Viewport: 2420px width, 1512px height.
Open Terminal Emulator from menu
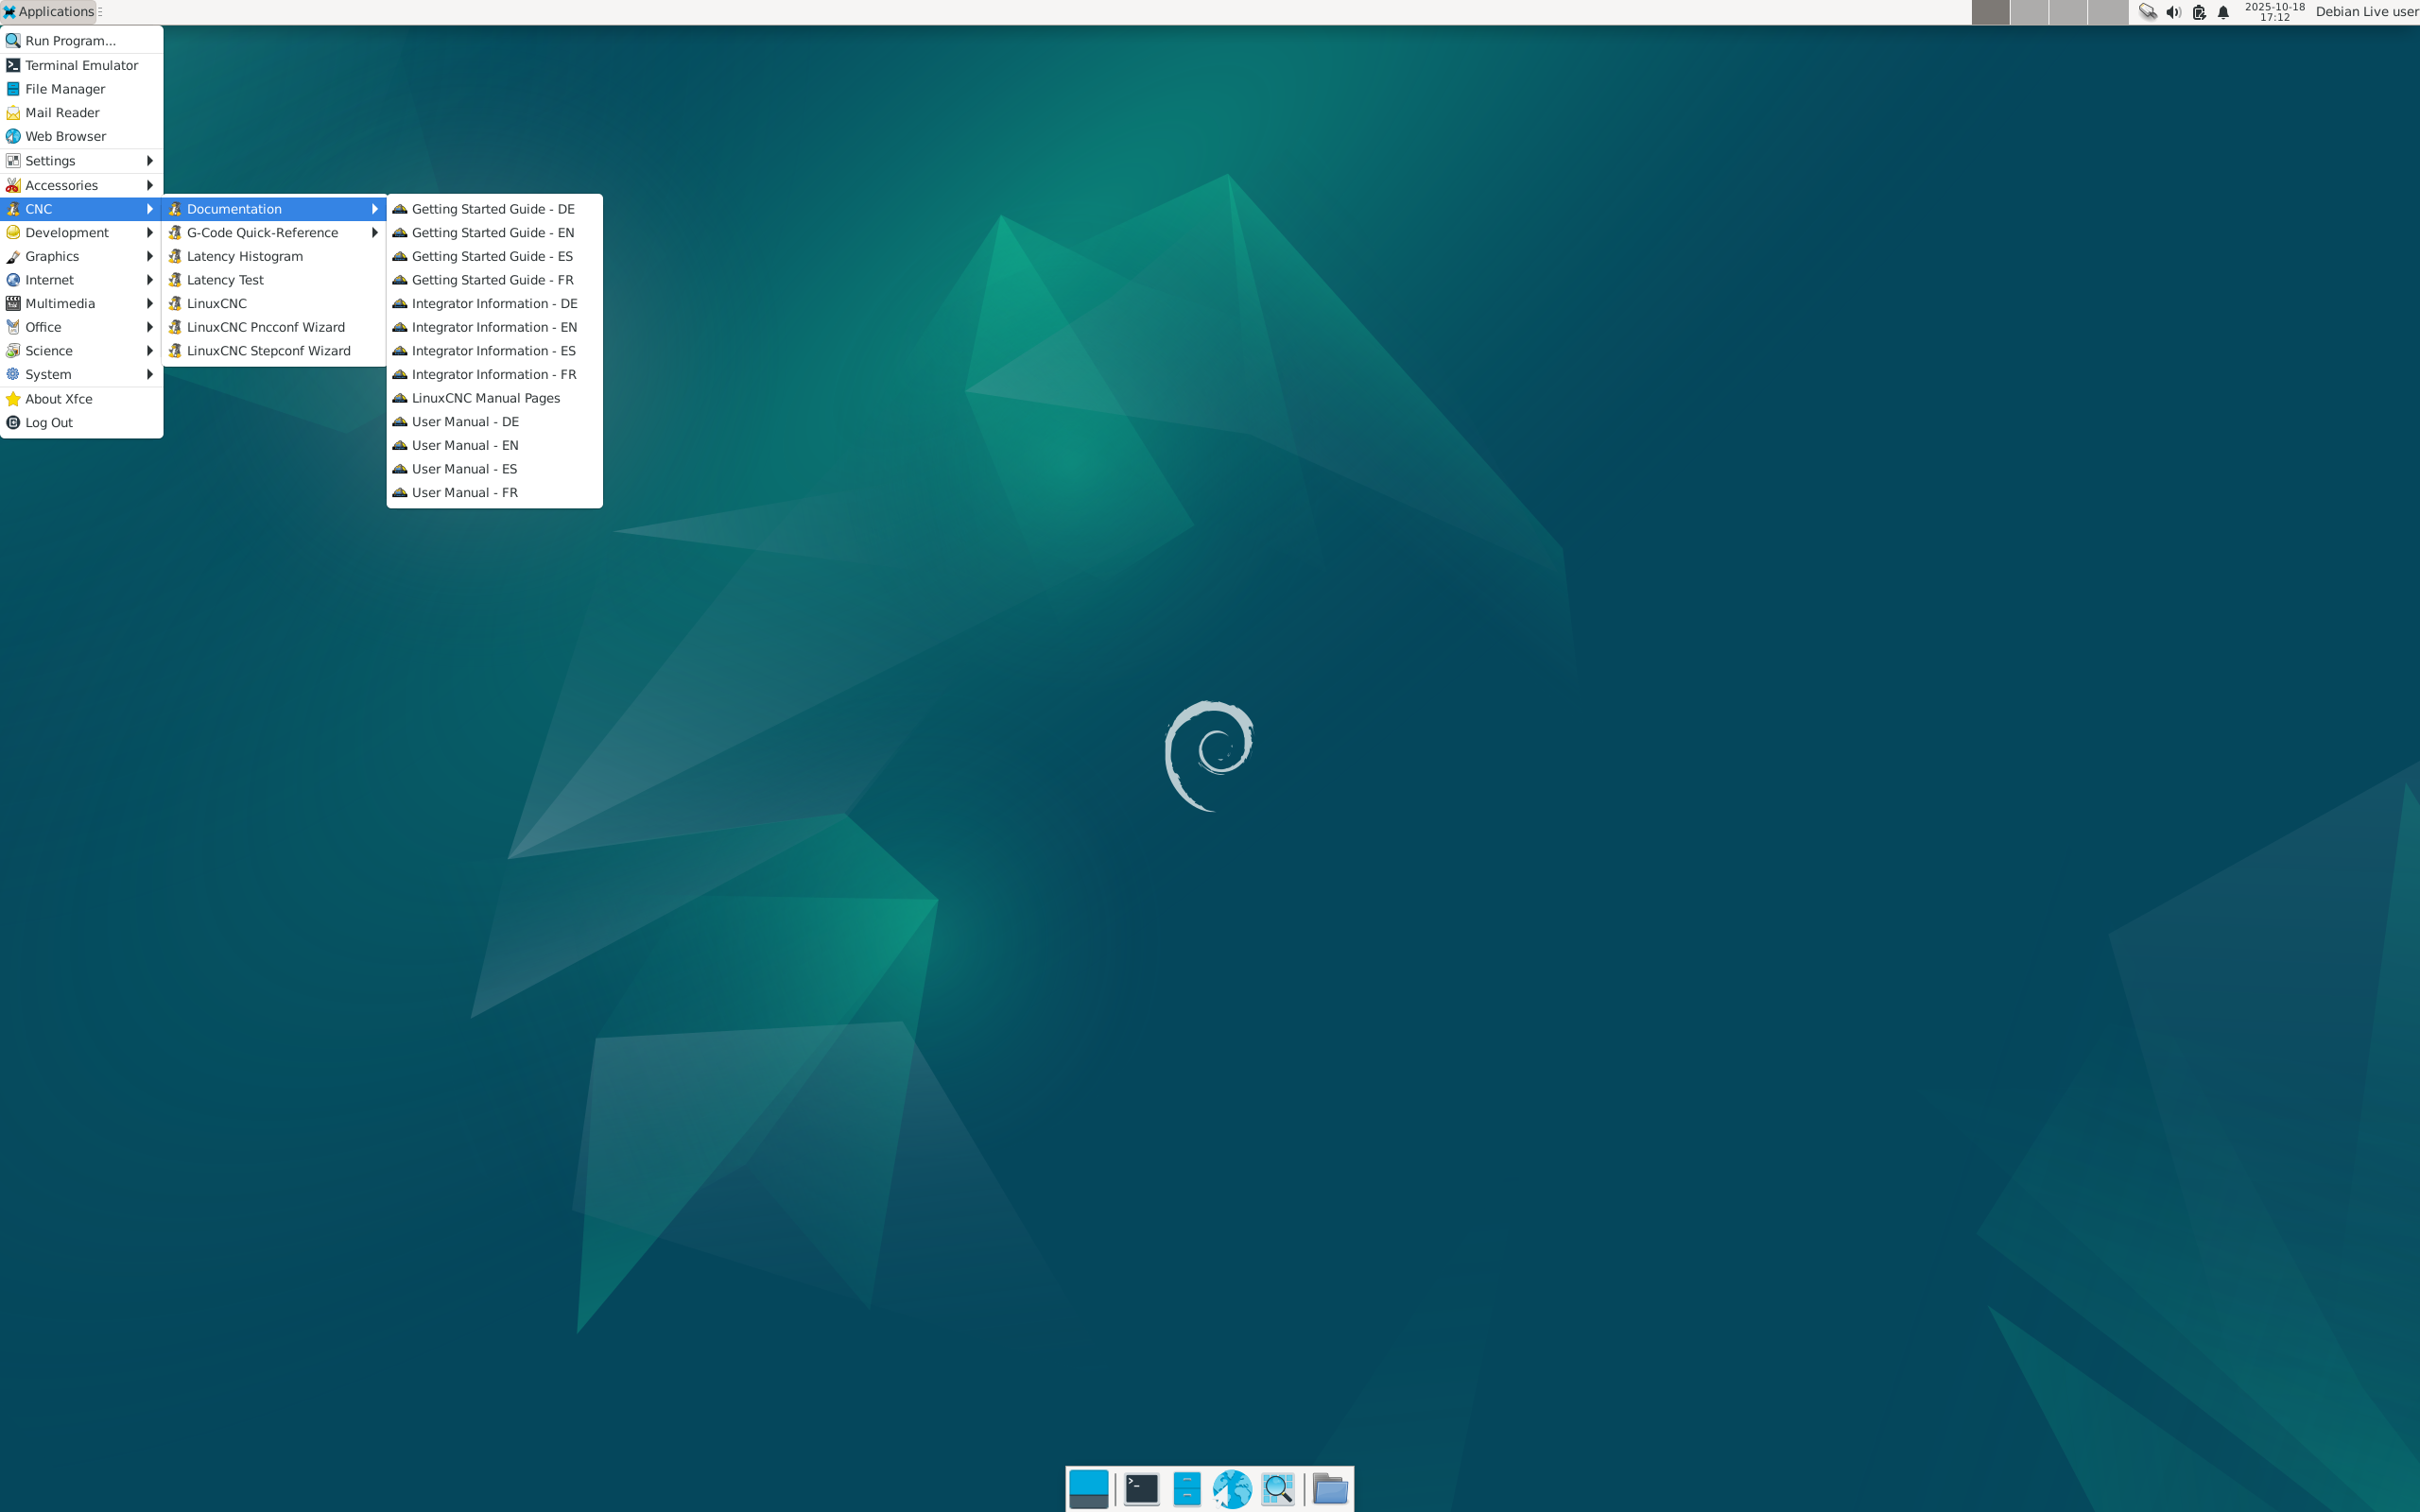pyautogui.click(x=82, y=65)
